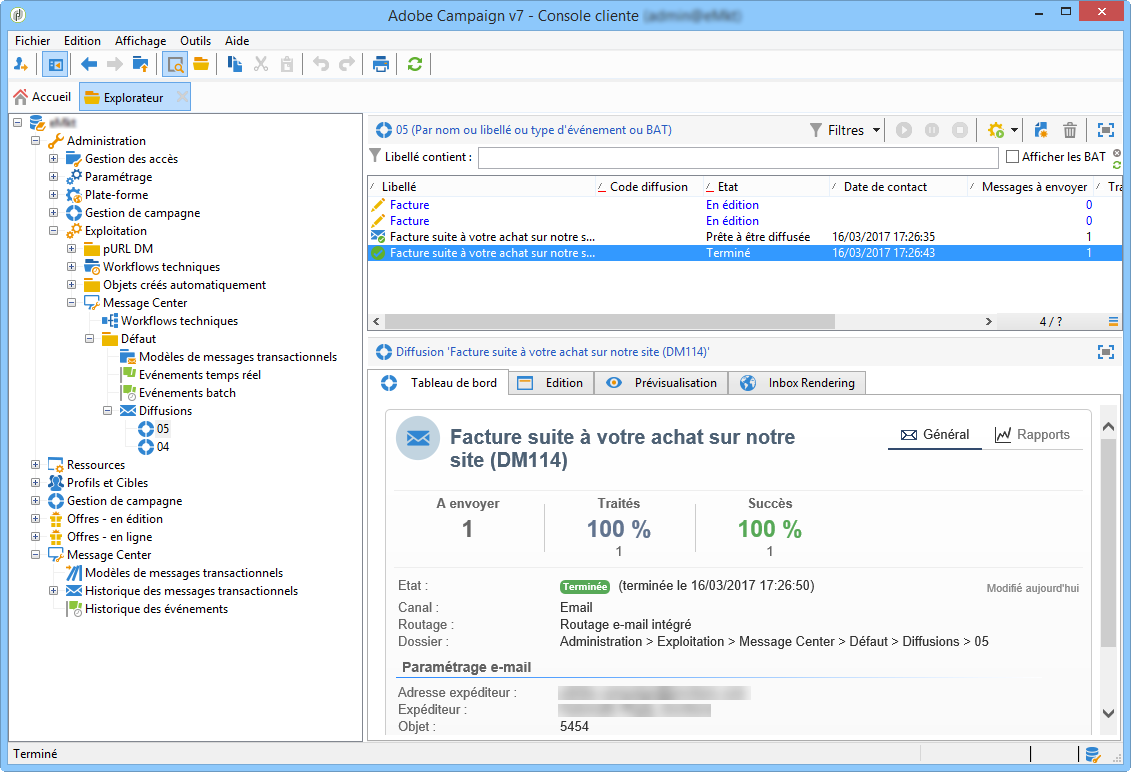Open the Filtres dropdown
This screenshot has width=1141, height=780.
[x=845, y=130]
